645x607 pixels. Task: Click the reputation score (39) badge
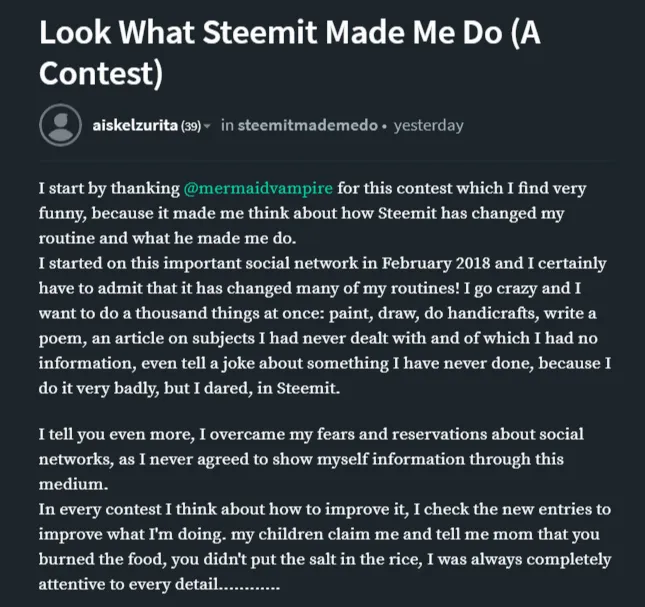point(191,126)
